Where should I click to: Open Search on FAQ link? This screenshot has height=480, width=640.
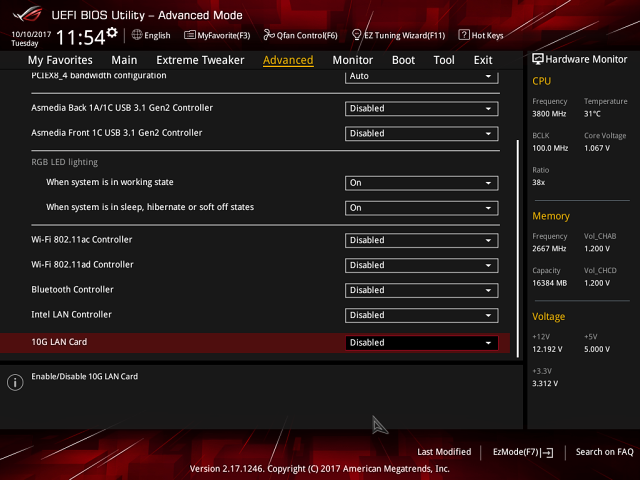[x=604, y=452]
